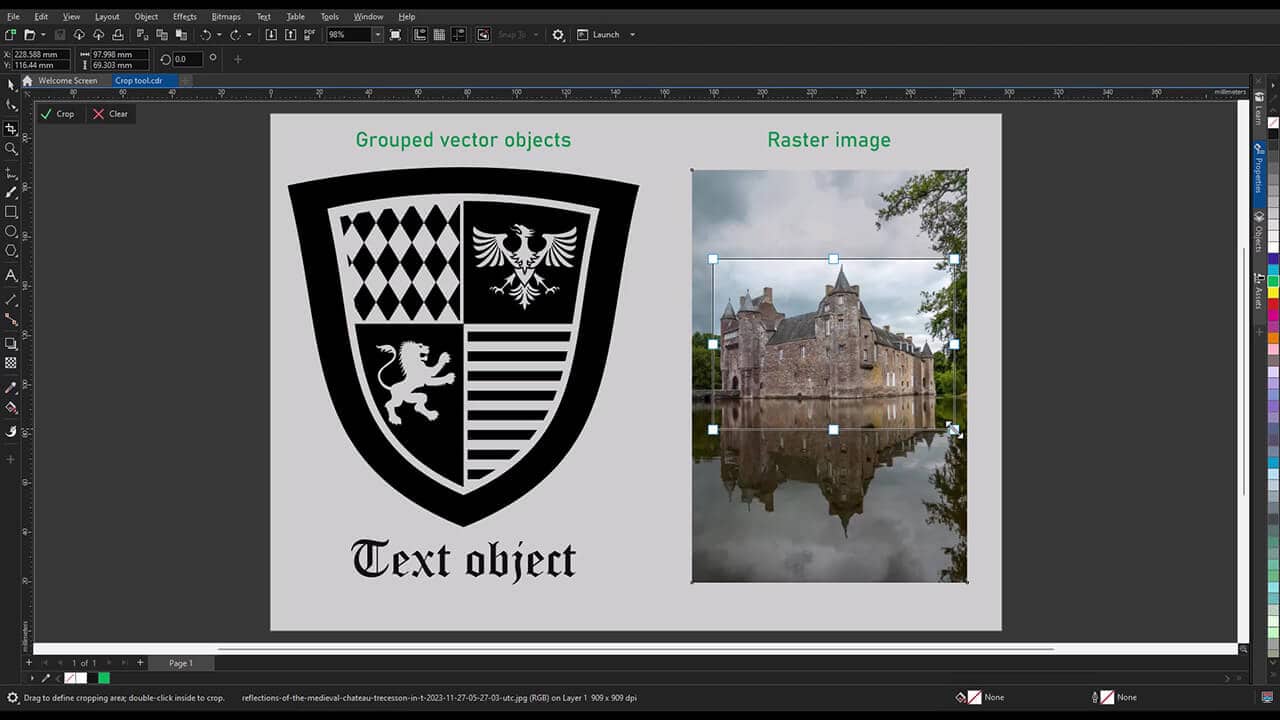The height and width of the screenshot is (720, 1280).
Task: Expand the Redo history arrow
Action: pos(249,34)
